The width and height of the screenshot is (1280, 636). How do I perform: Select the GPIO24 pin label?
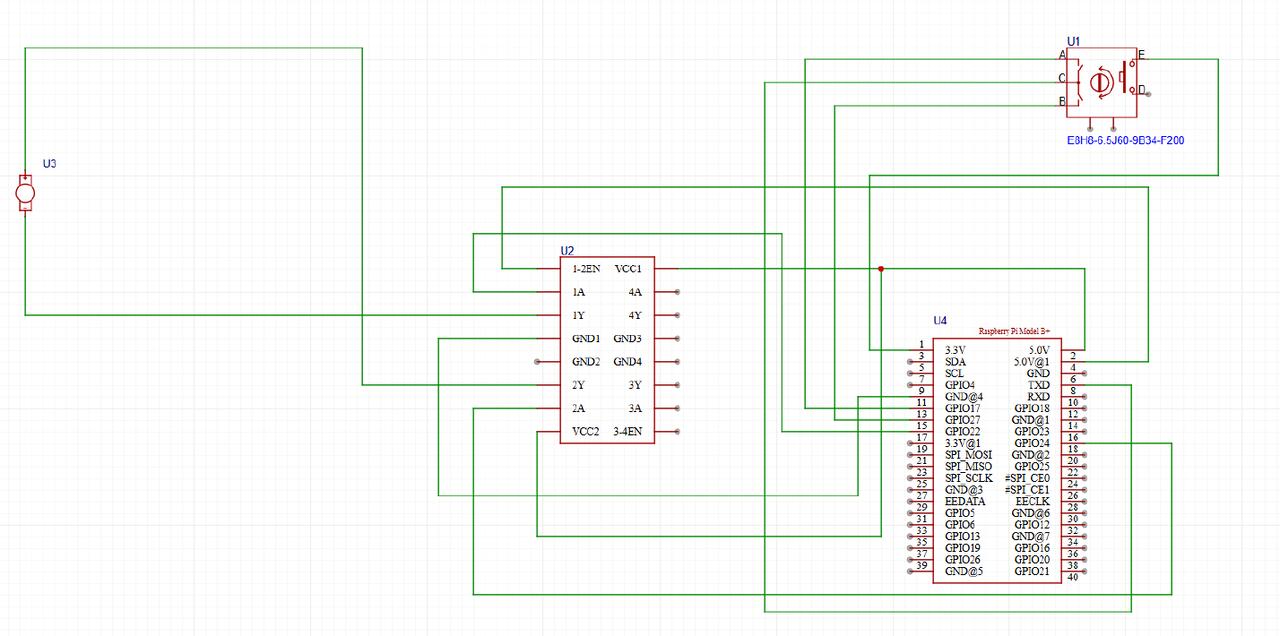coord(1032,443)
